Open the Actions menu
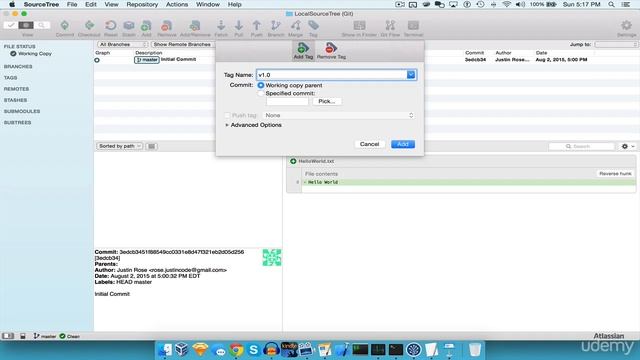 [177, 4]
